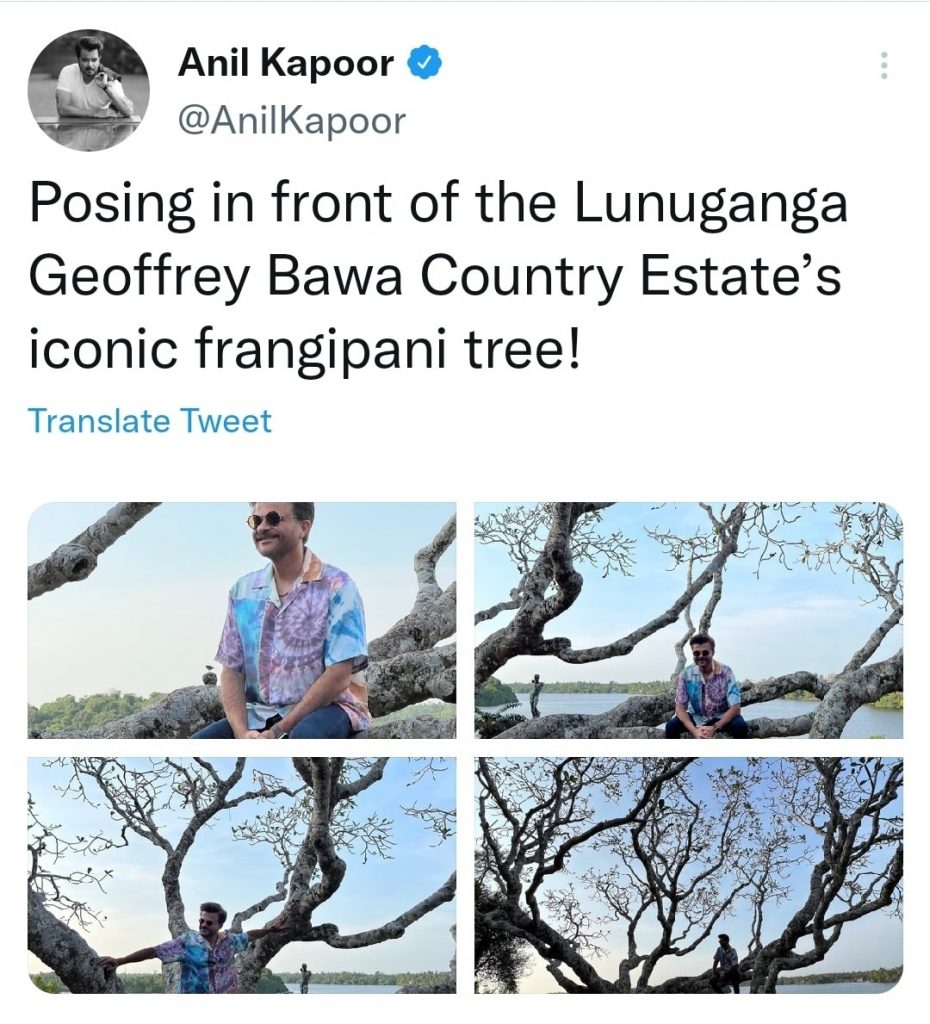Click the display name Anil Kapoor

click(286, 63)
